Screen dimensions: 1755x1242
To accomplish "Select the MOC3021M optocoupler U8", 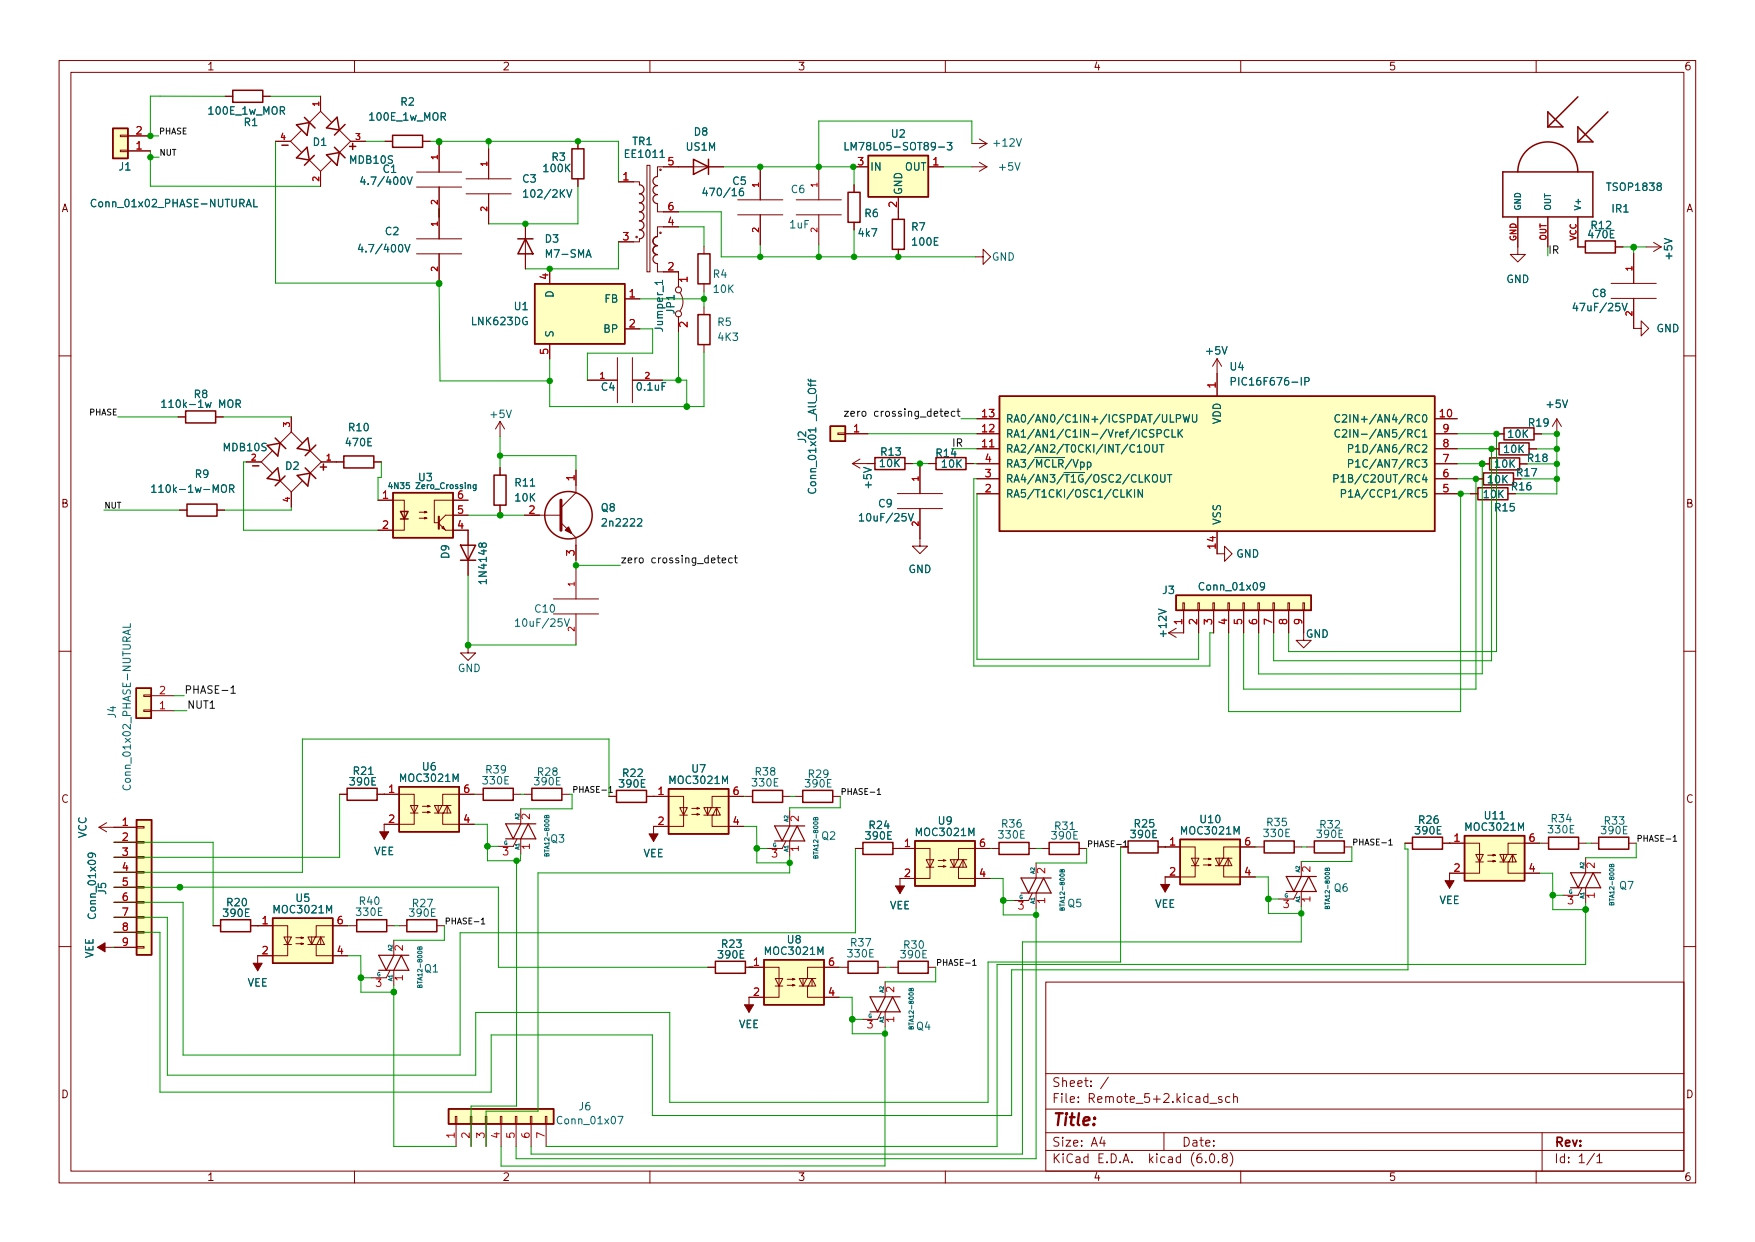I will pyautogui.click(x=793, y=982).
